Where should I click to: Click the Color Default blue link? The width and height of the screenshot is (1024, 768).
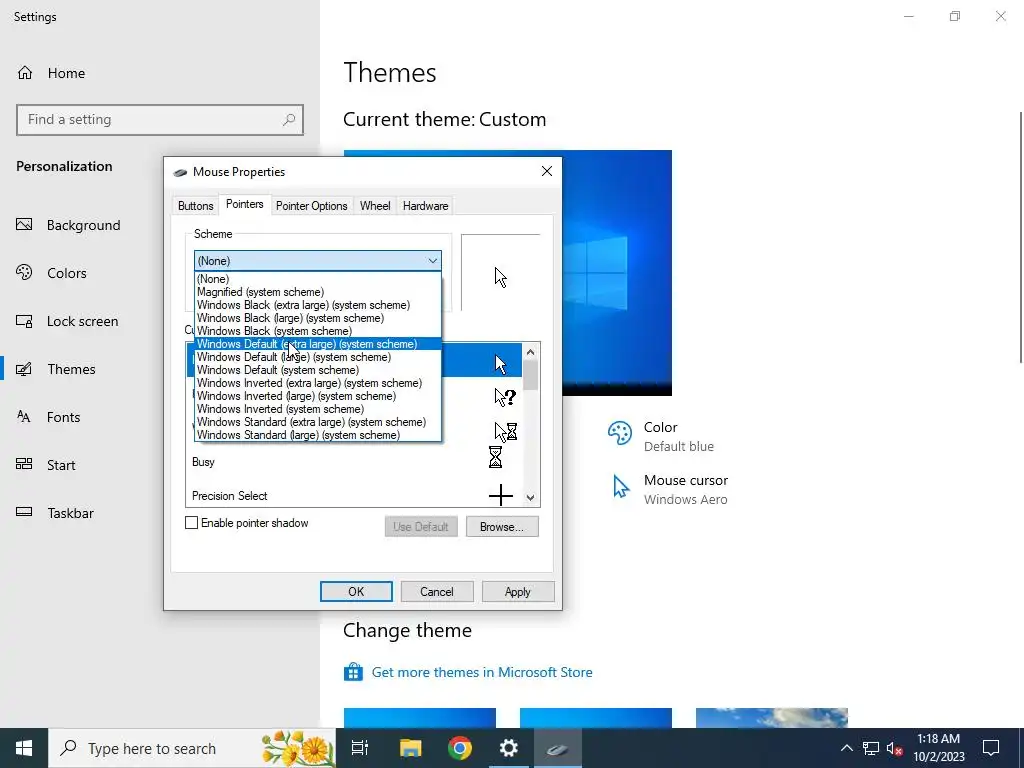[679, 436]
